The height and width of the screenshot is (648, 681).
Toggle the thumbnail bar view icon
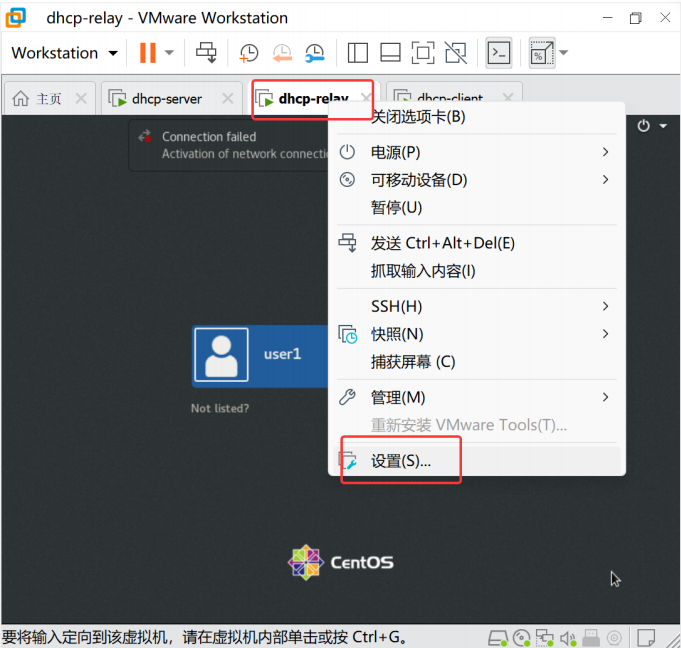click(x=390, y=53)
